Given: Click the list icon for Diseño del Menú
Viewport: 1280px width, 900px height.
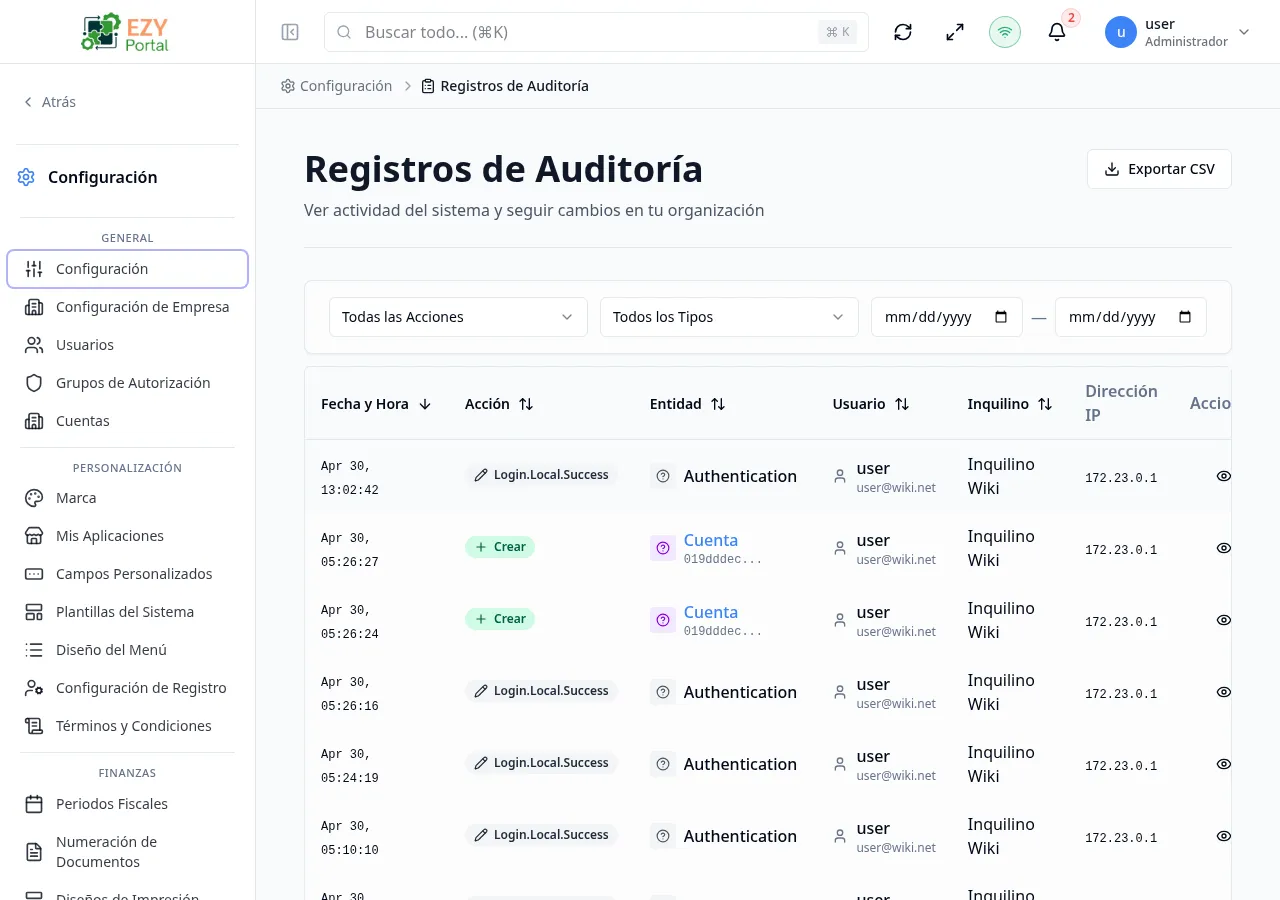Looking at the screenshot, I should point(34,650).
